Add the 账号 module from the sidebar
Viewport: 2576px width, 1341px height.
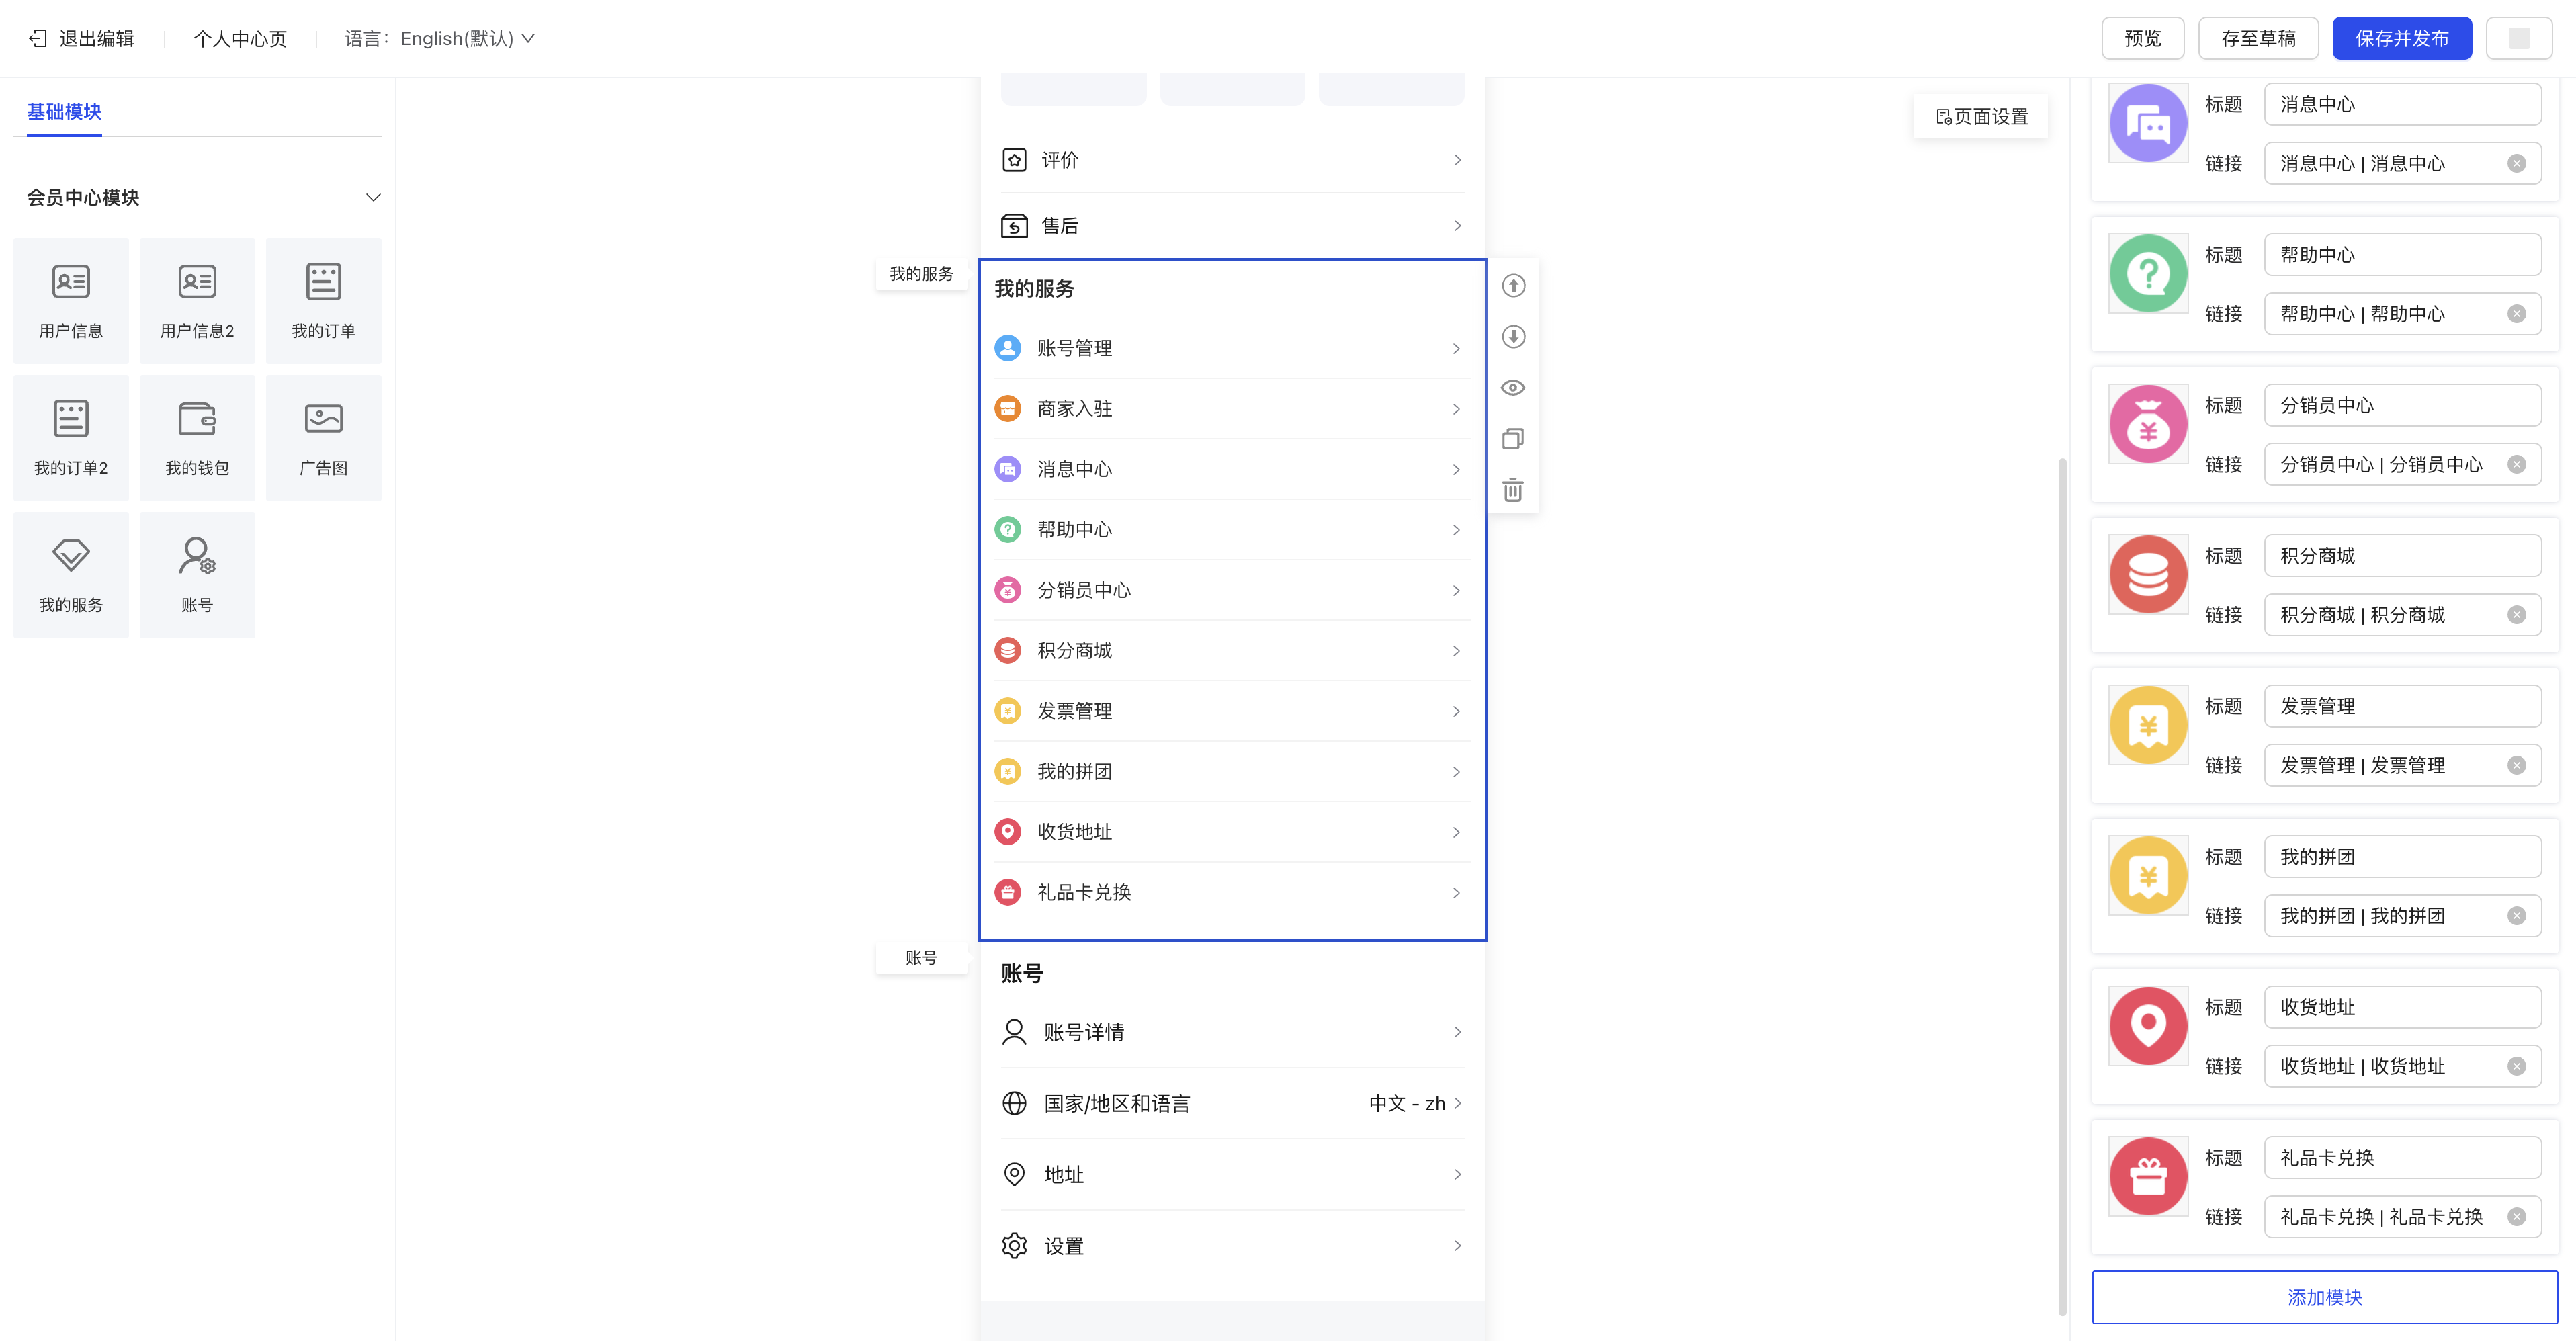click(x=197, y=574)
